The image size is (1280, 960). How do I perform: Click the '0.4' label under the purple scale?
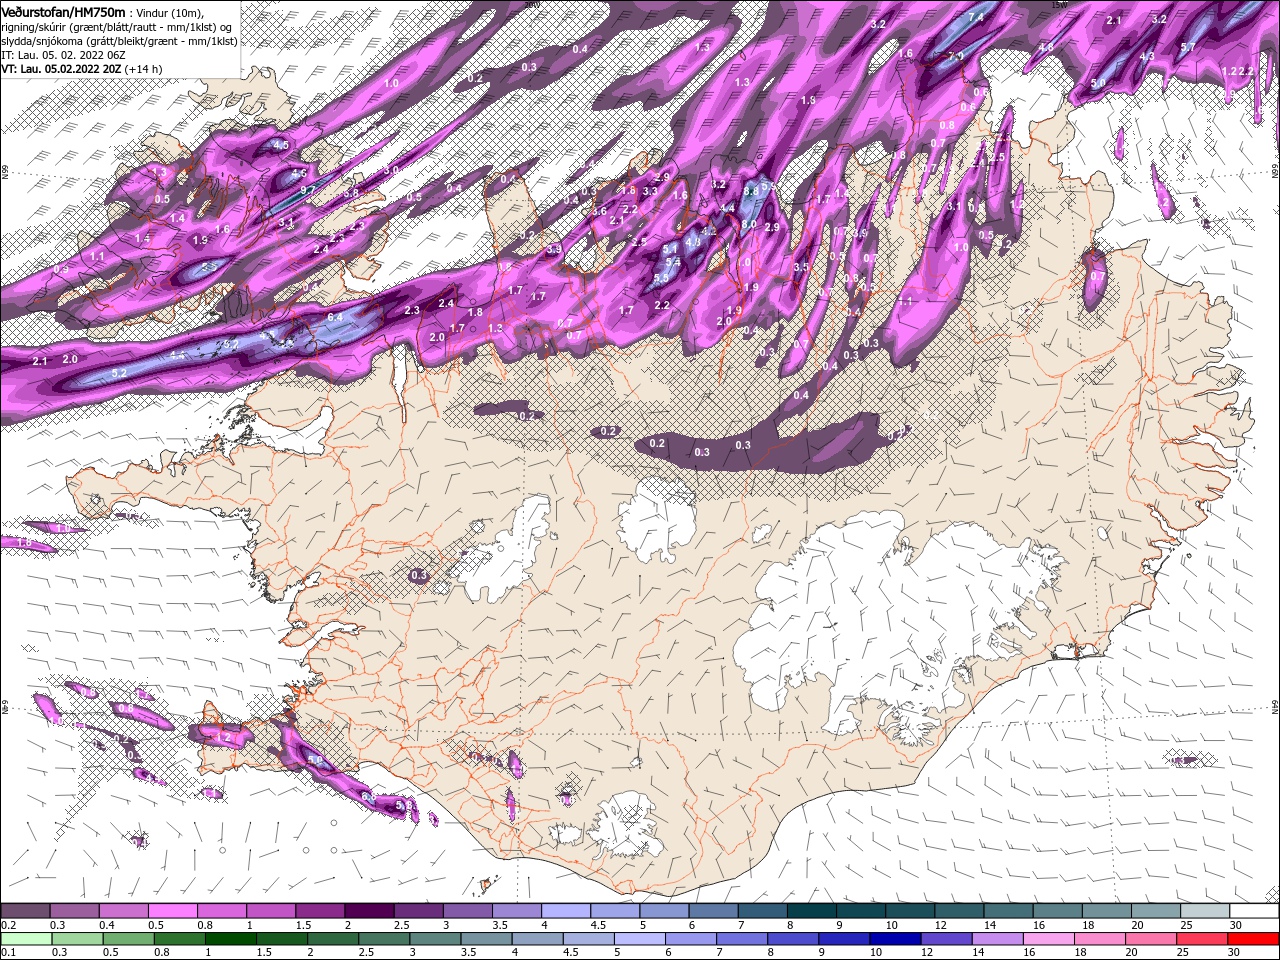click(x=107, y=925)
